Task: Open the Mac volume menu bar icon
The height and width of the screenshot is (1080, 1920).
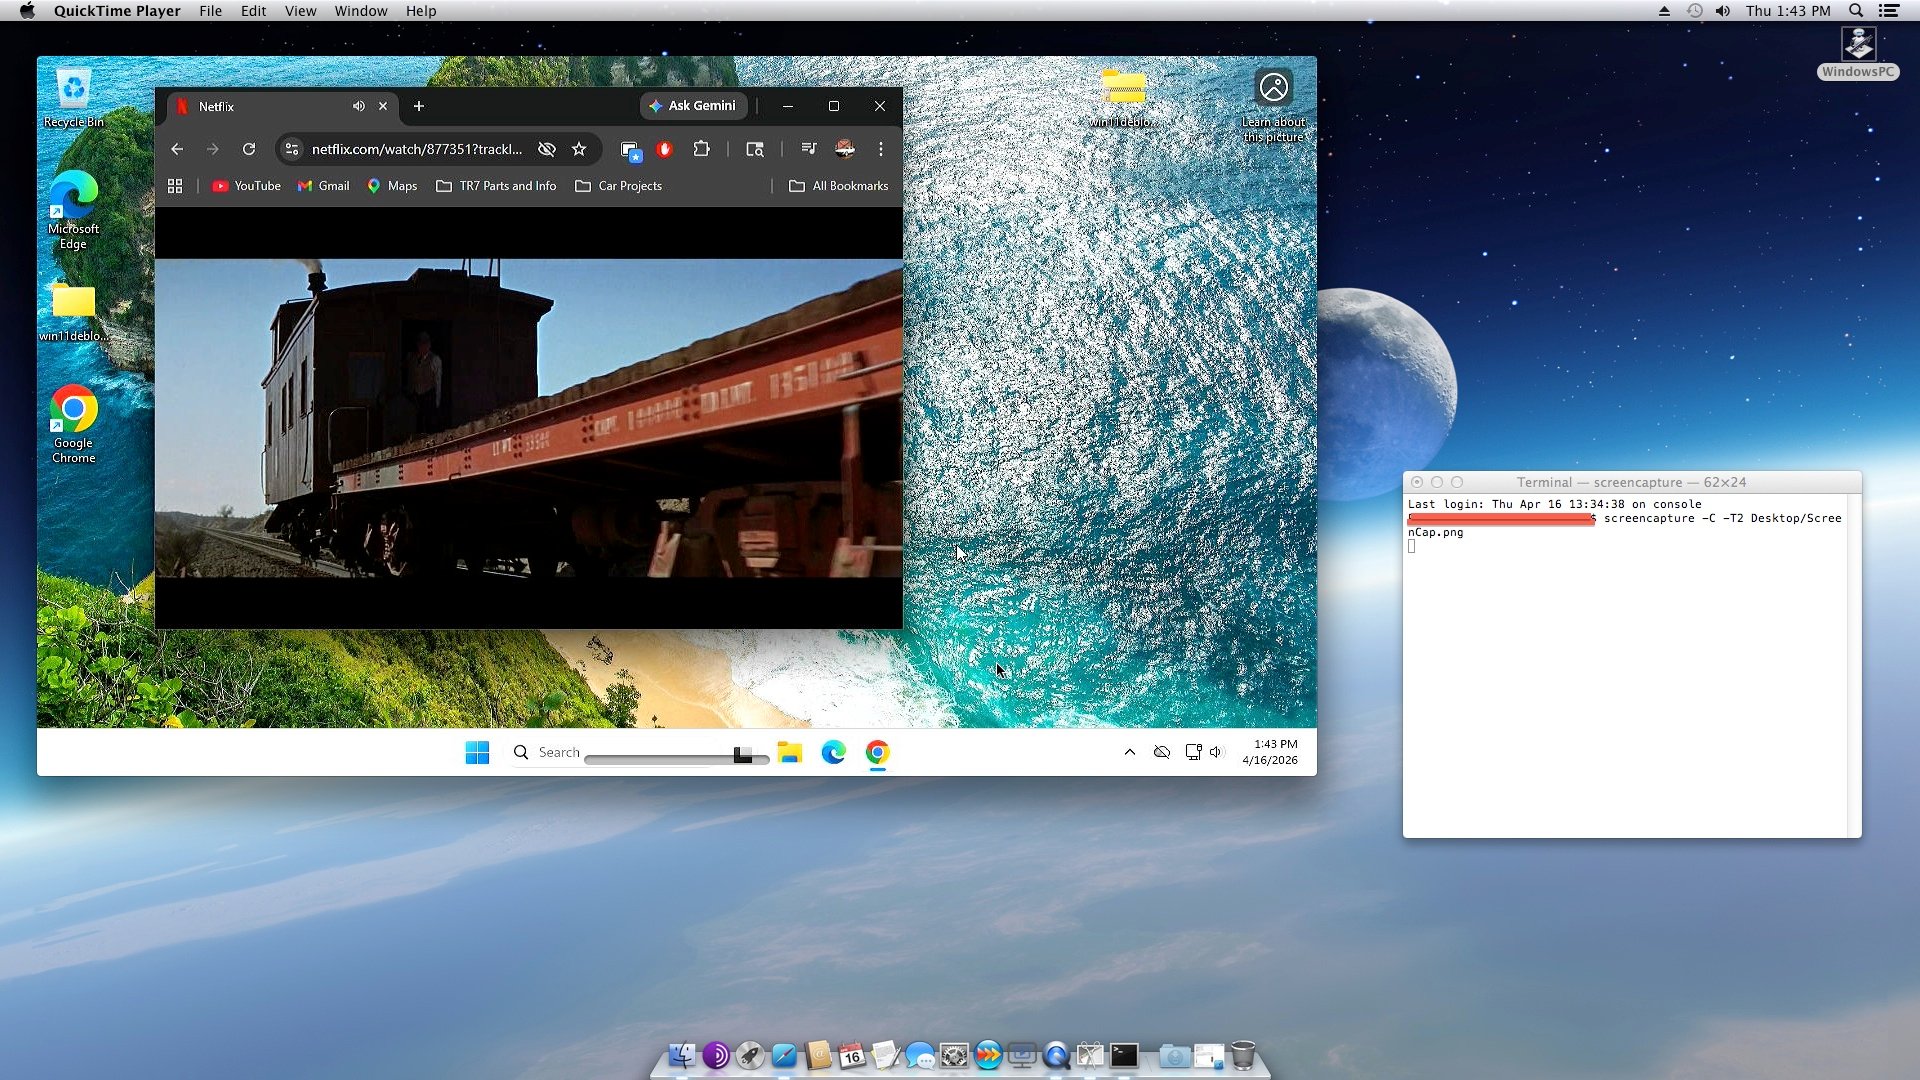Action: 1723,11
